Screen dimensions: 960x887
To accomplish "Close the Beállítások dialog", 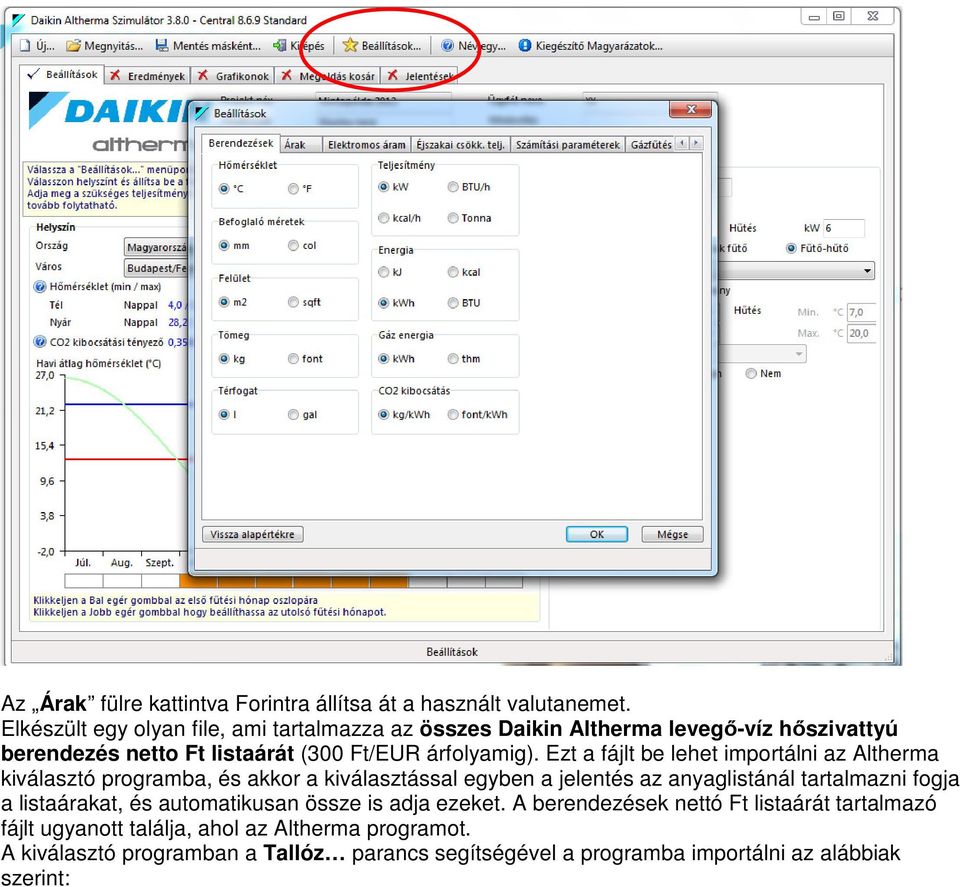I will click(691, 110).
